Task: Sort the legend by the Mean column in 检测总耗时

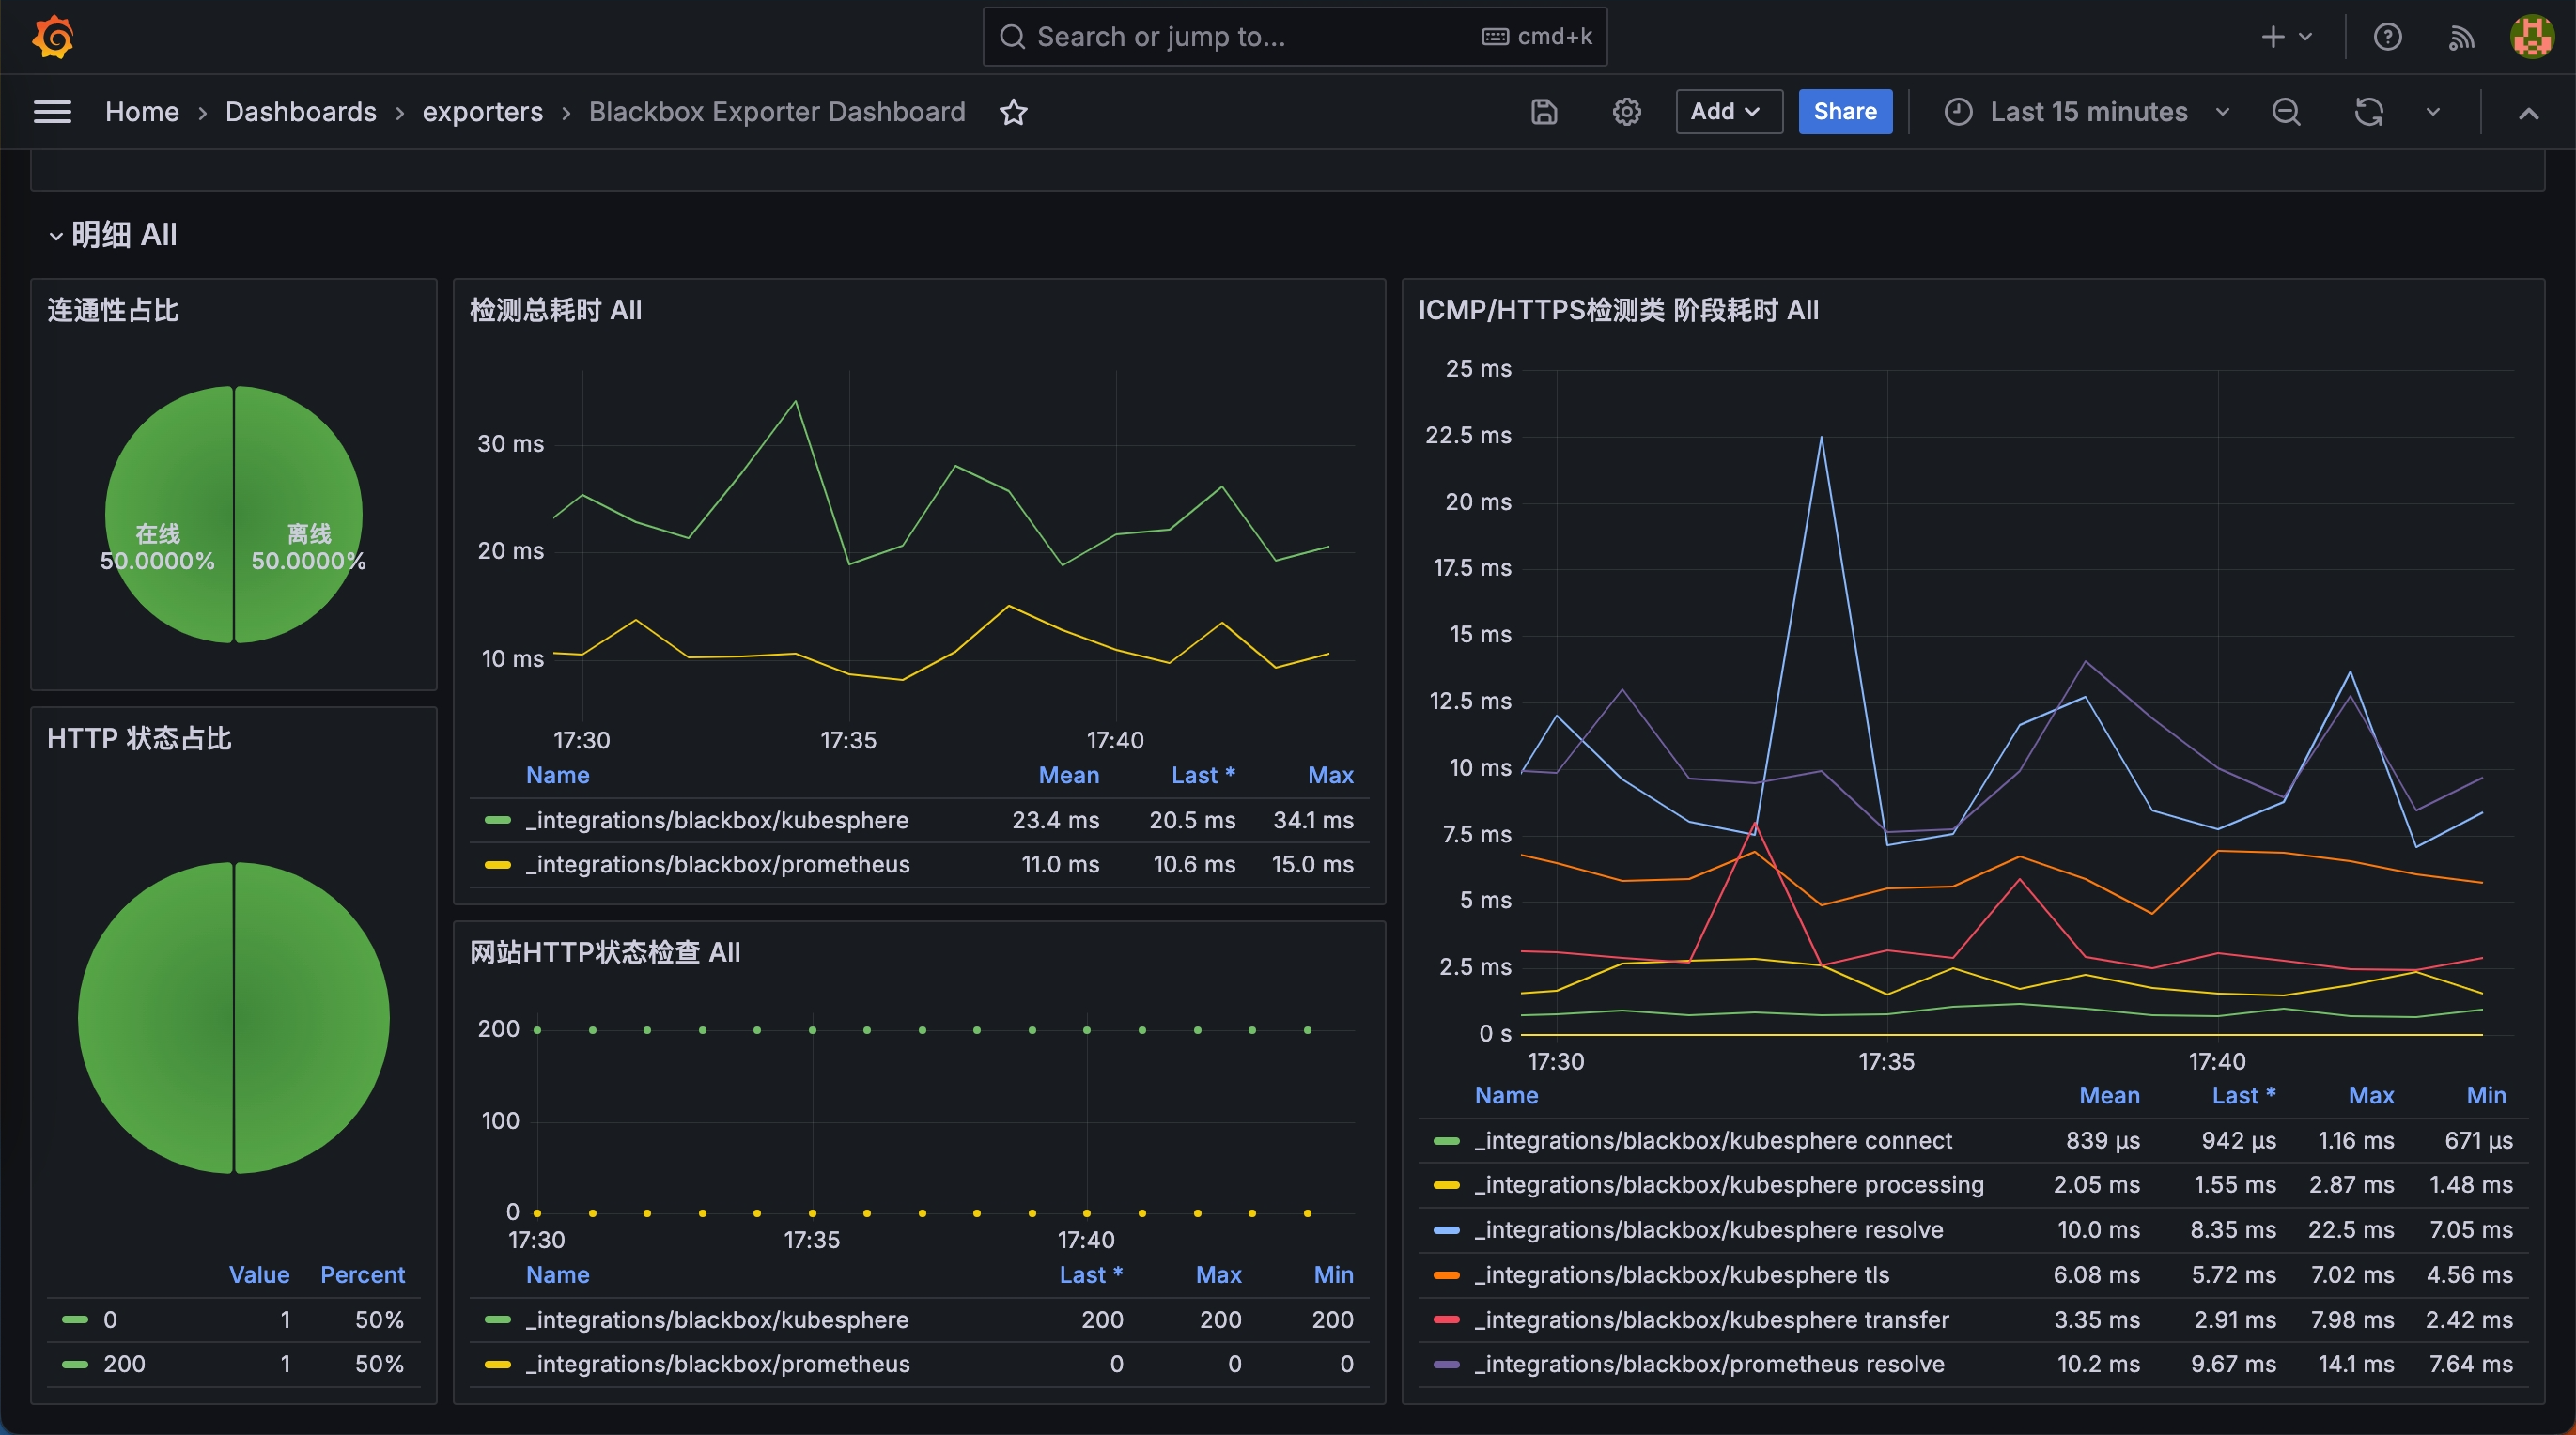Action: (1068, 775)
